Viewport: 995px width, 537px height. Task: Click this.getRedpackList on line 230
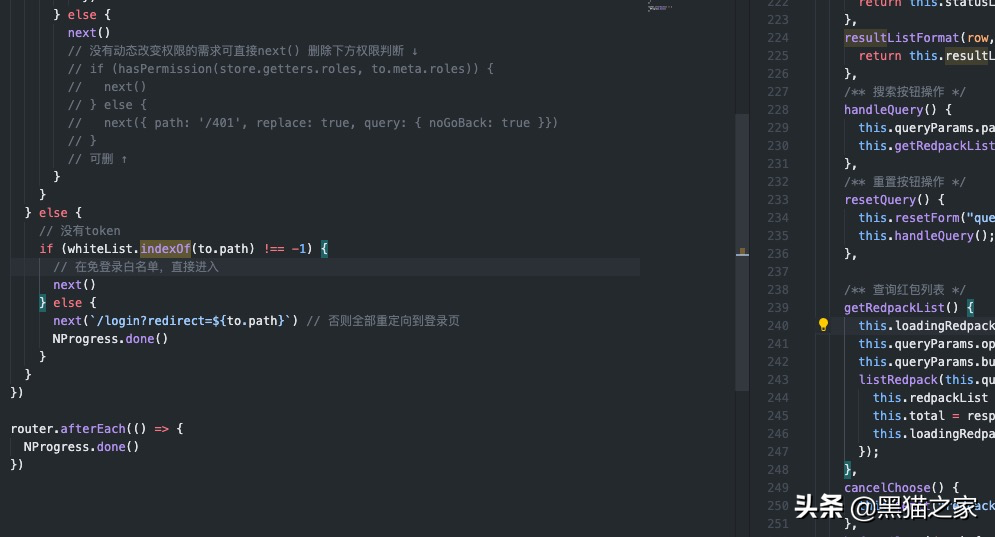click(926, 146)
